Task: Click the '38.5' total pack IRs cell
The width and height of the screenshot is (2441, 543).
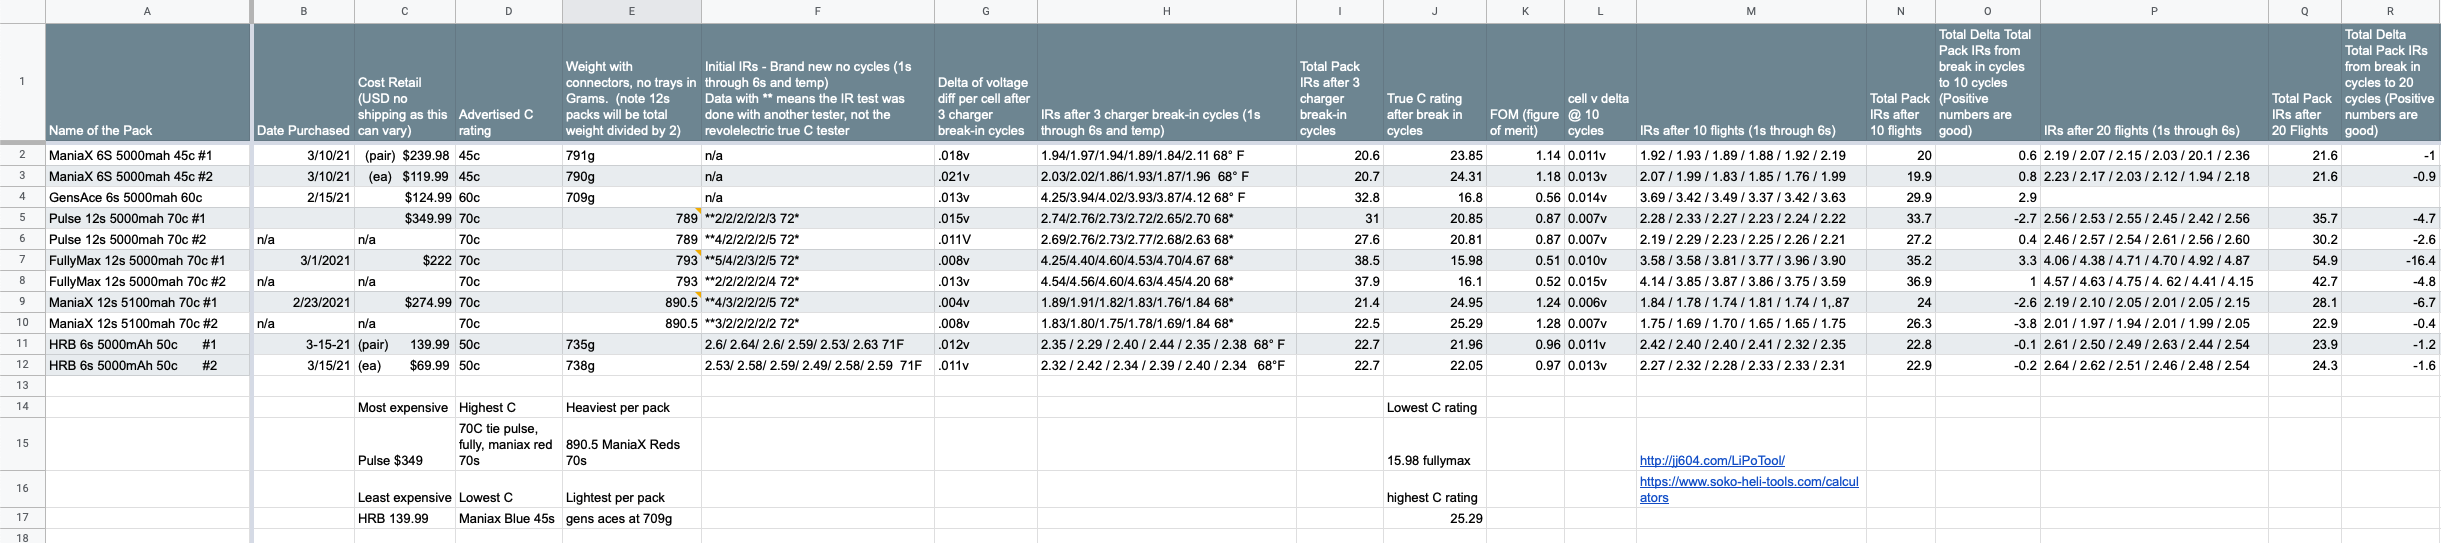Action: [x=1339, y=260]
